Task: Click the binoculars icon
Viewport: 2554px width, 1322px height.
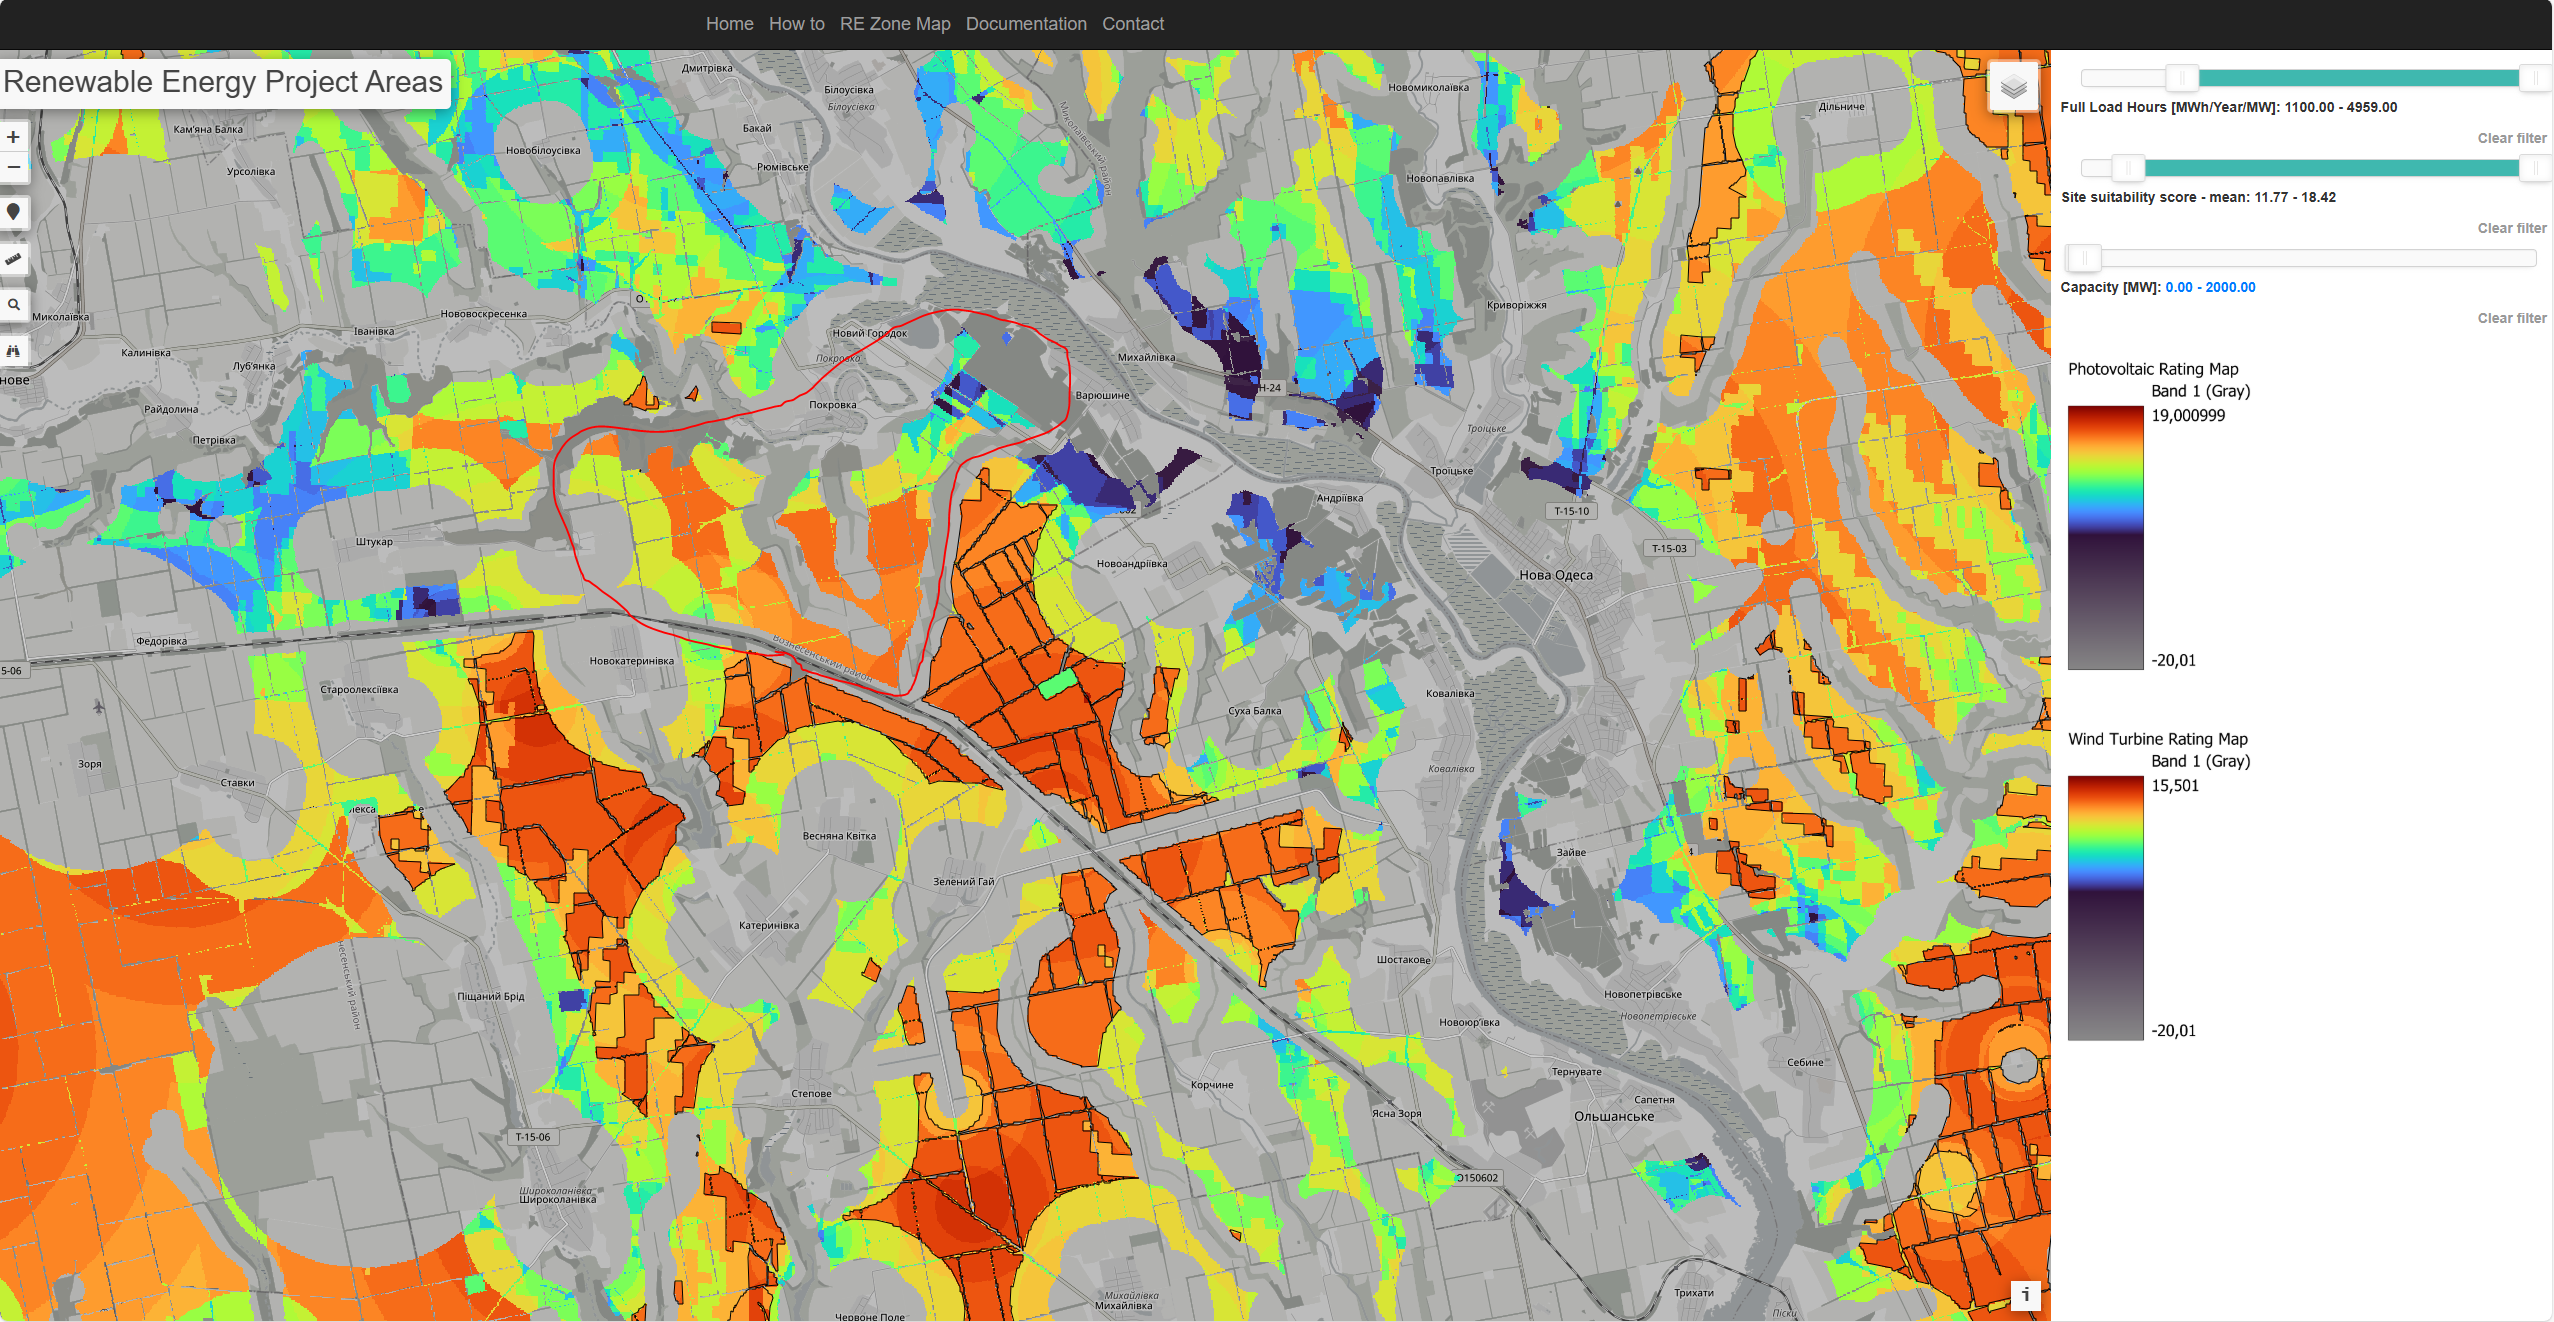Action: tap(13, 351)
